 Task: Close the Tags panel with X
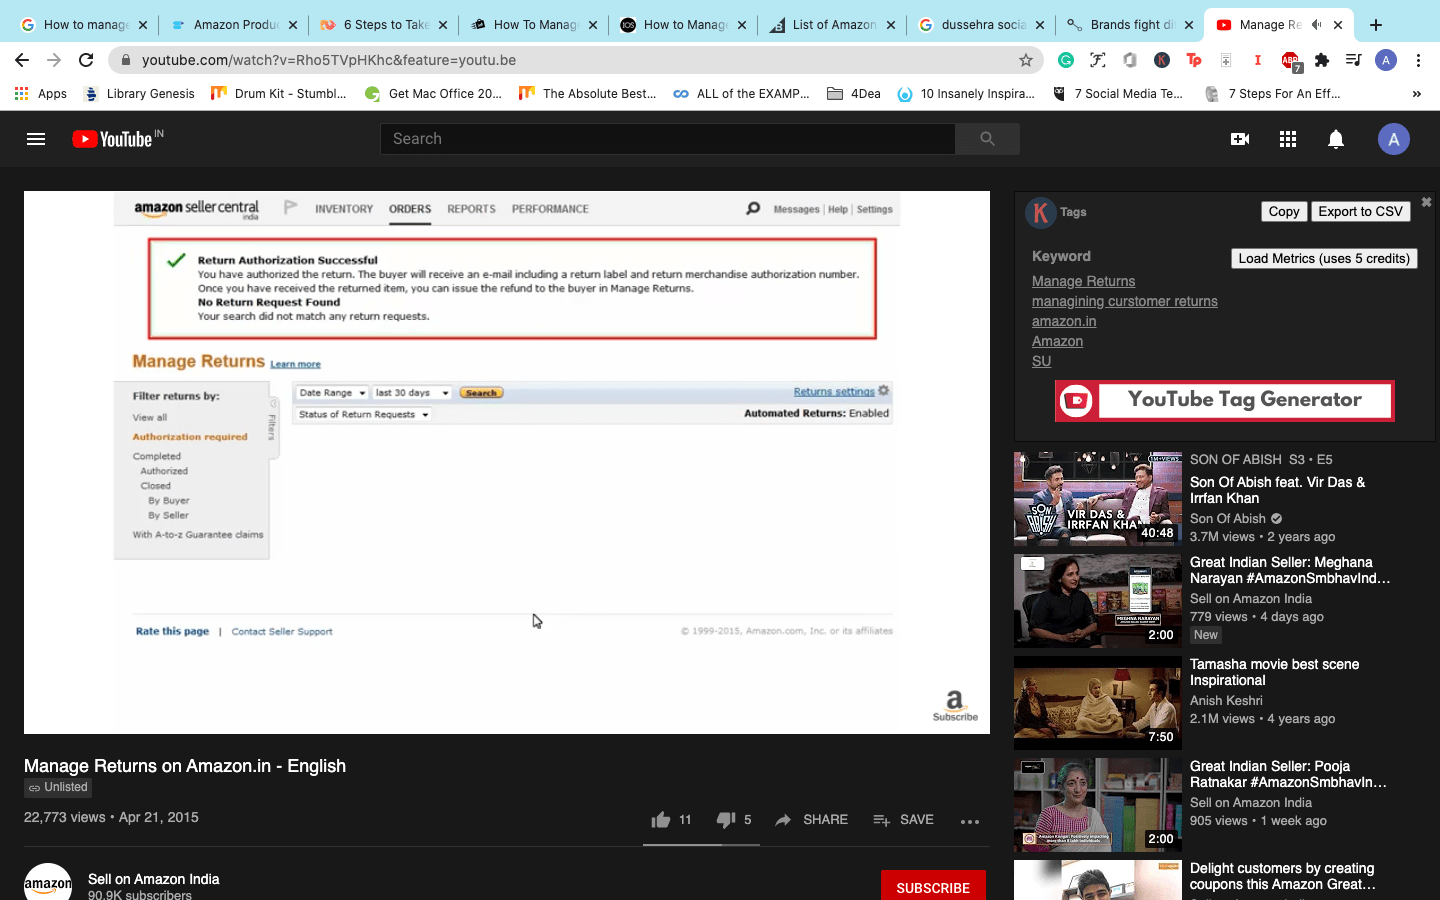click(1426, 202)
